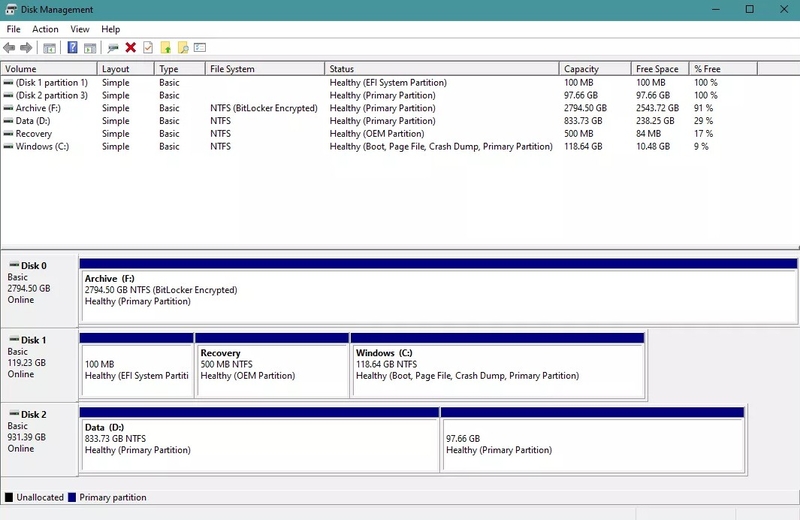Viewport: 800px width, 520px height.
Task: Open the Action menu
Action: (45, 29)
